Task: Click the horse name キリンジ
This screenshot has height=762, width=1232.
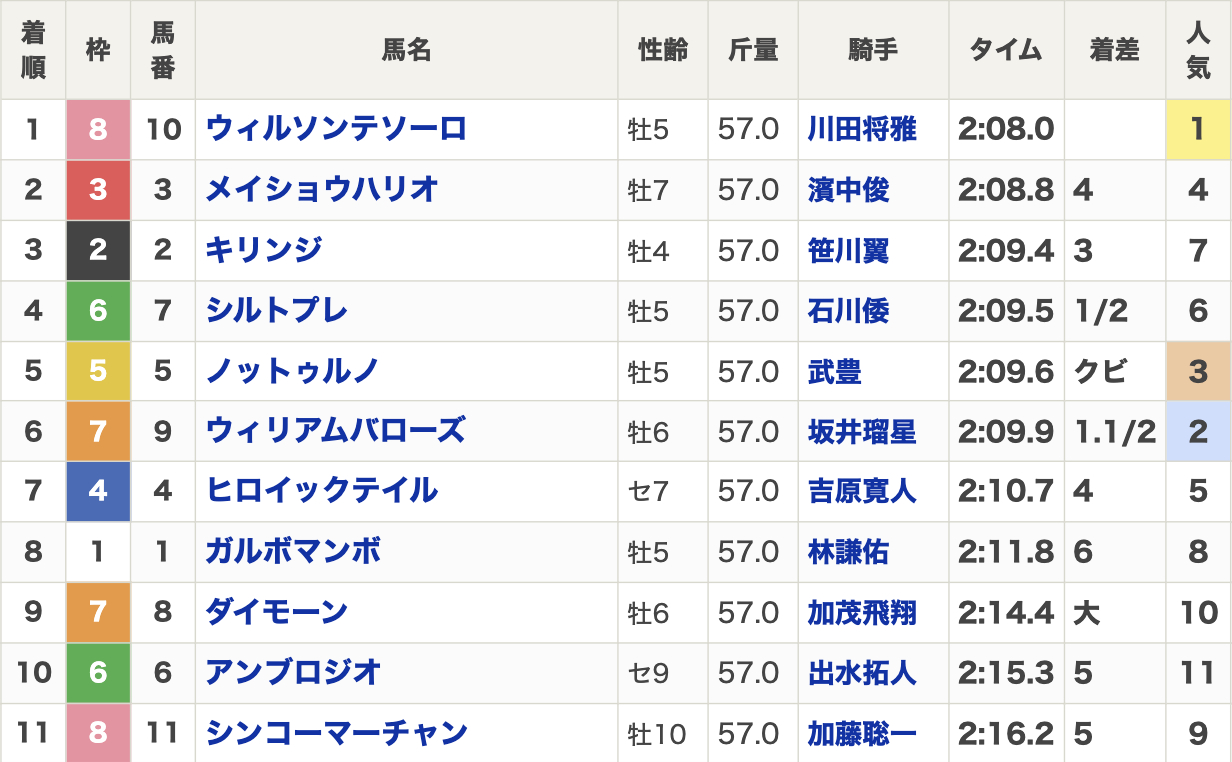Action: [x=264, y=250]
